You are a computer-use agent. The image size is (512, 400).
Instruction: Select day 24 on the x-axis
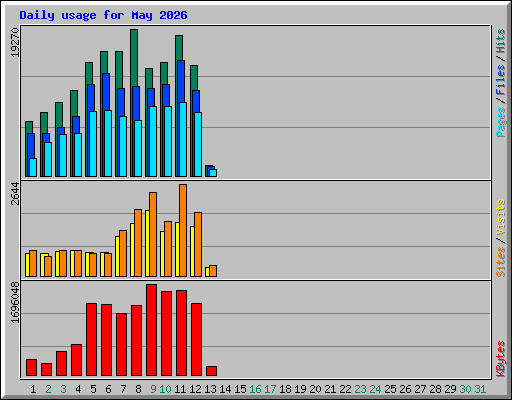point(375,389)
